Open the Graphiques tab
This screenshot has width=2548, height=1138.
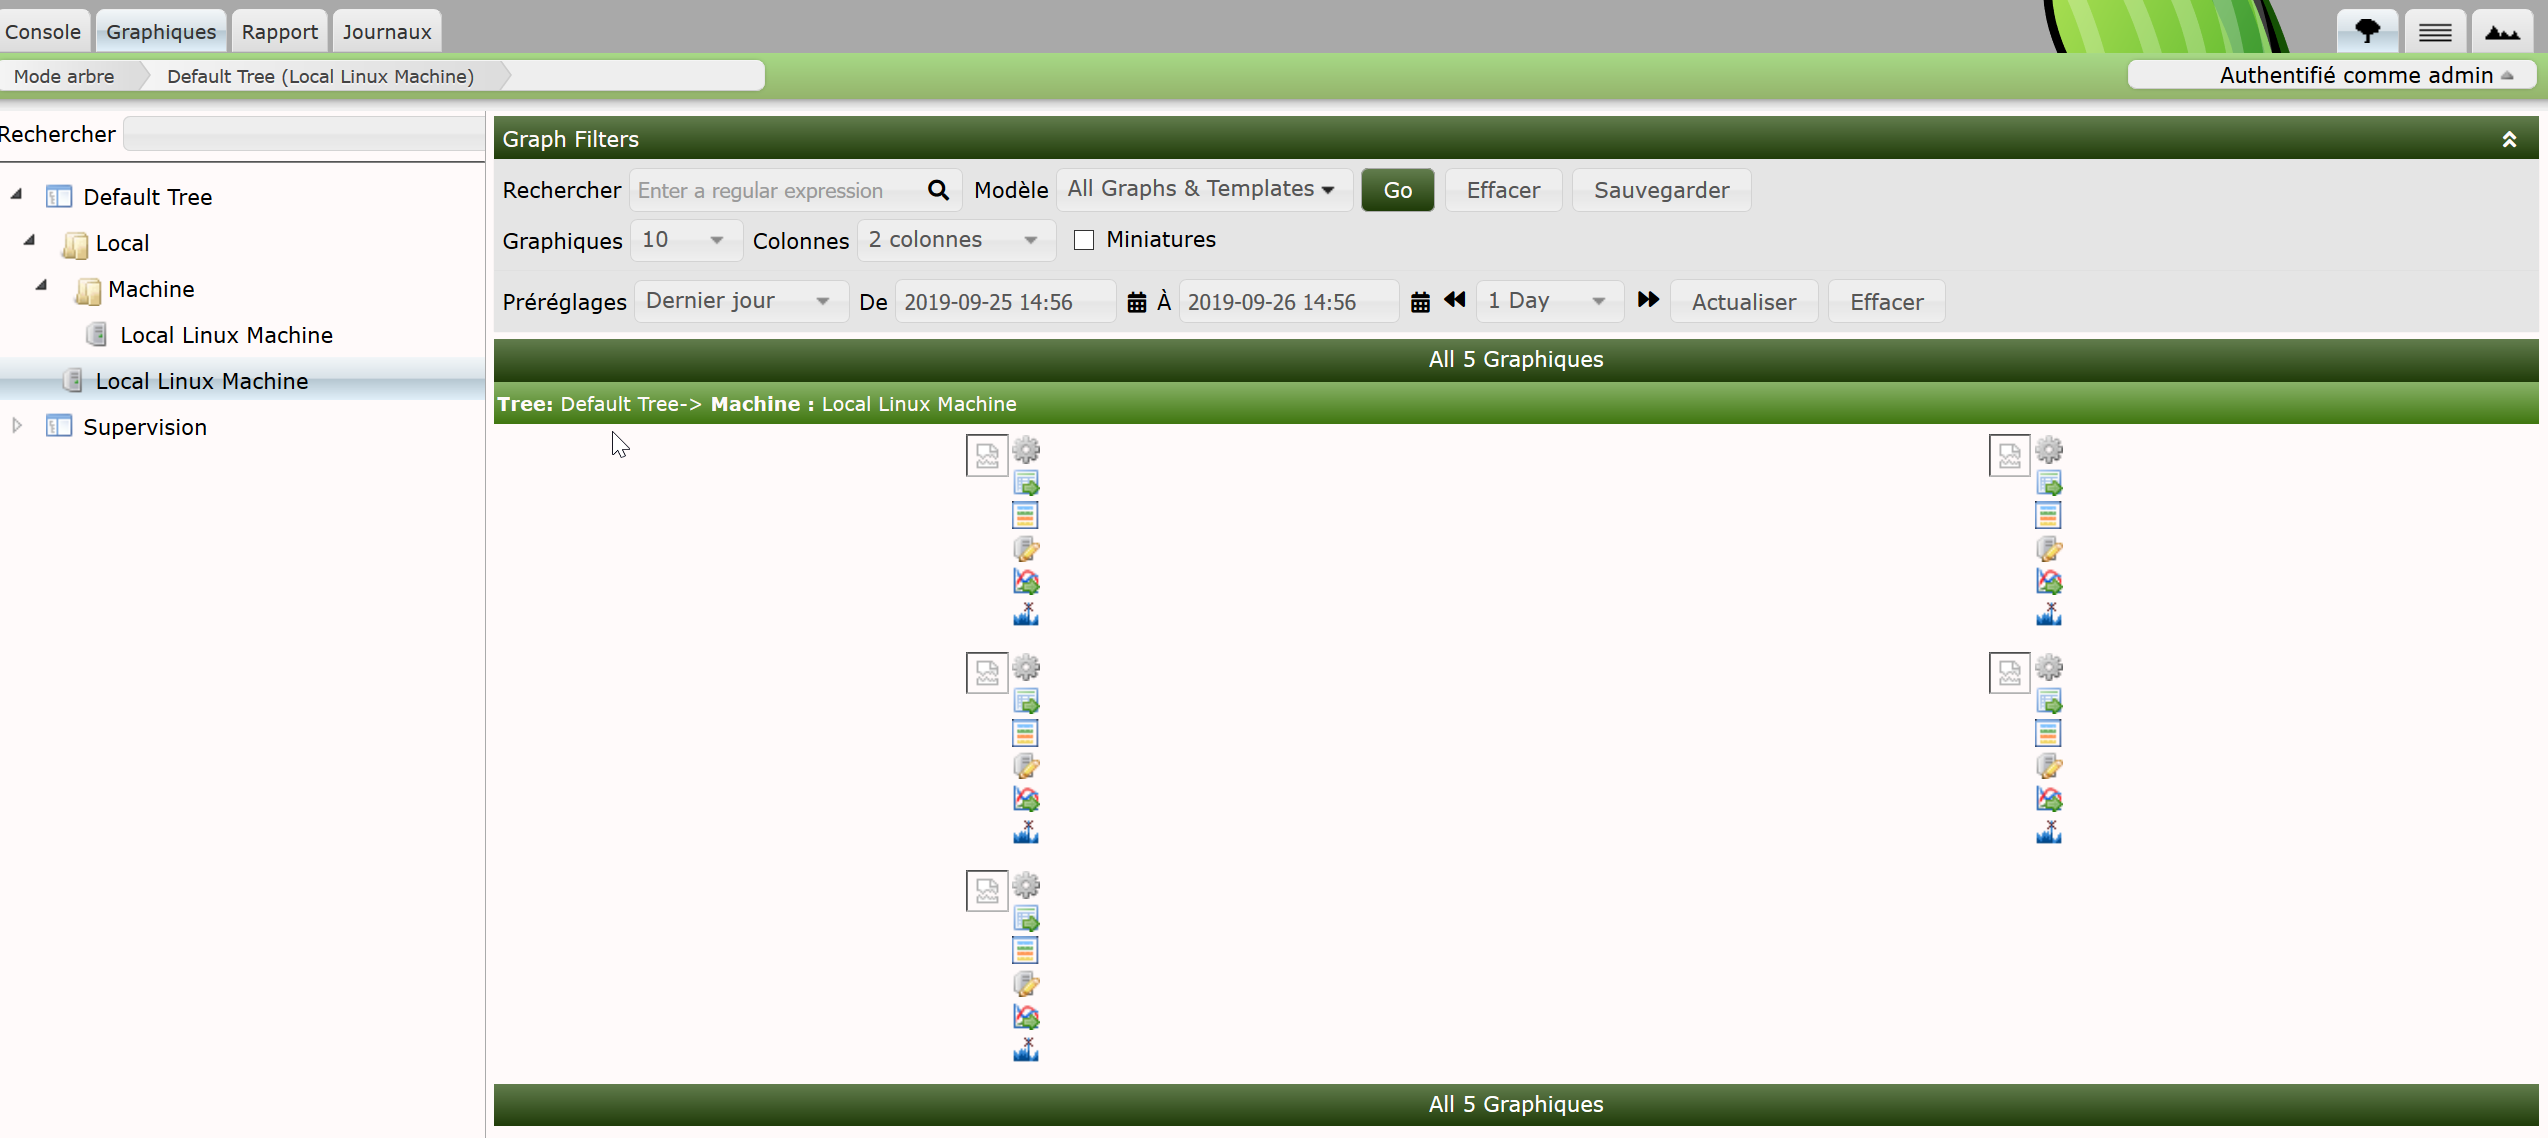[161, 32]
